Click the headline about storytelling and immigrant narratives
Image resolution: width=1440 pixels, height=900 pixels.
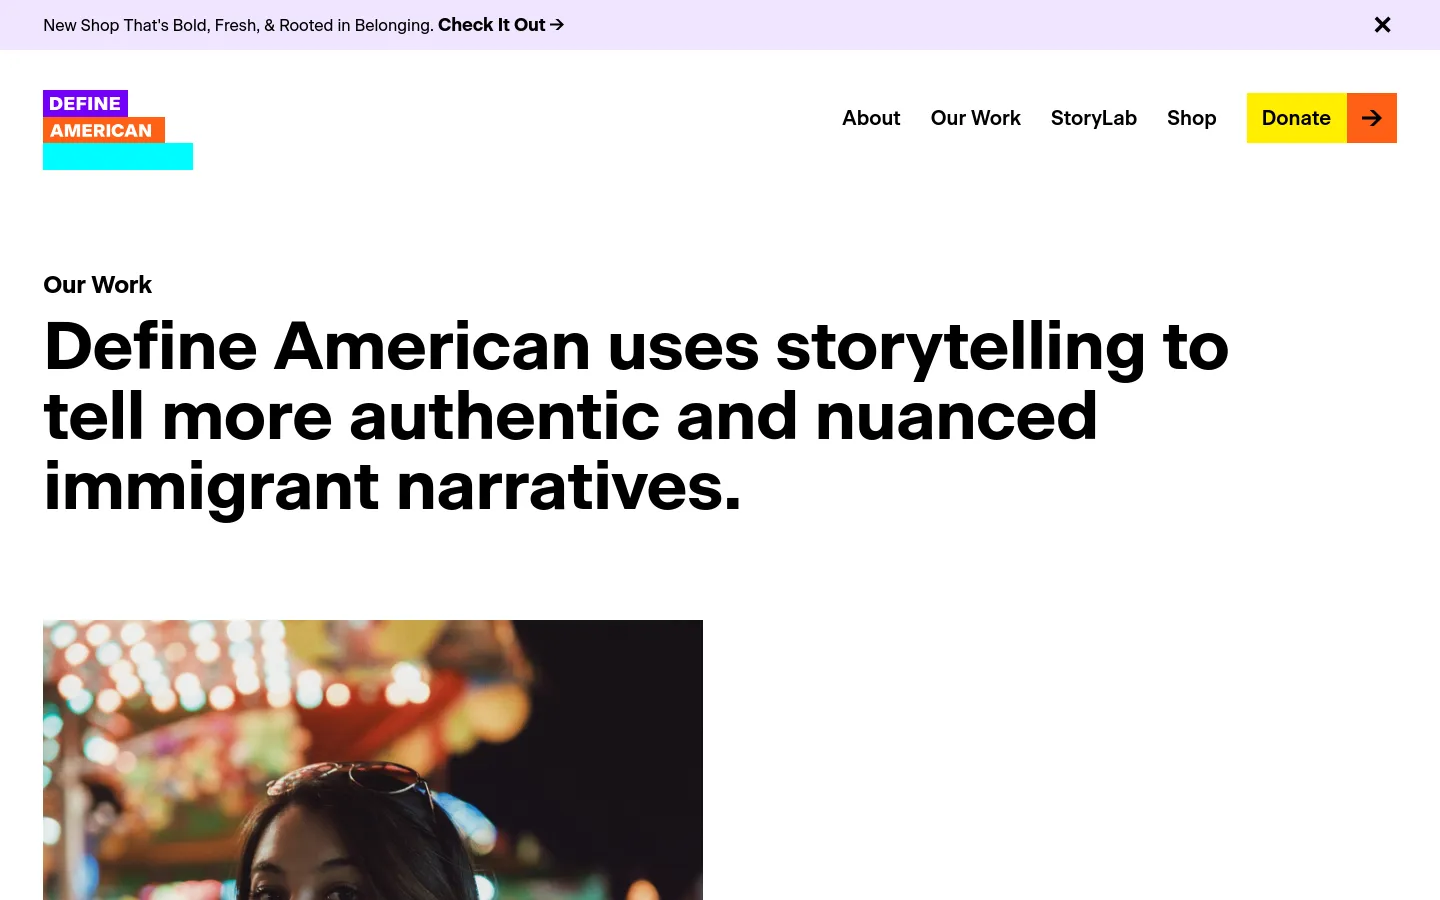tap(636, 417)
